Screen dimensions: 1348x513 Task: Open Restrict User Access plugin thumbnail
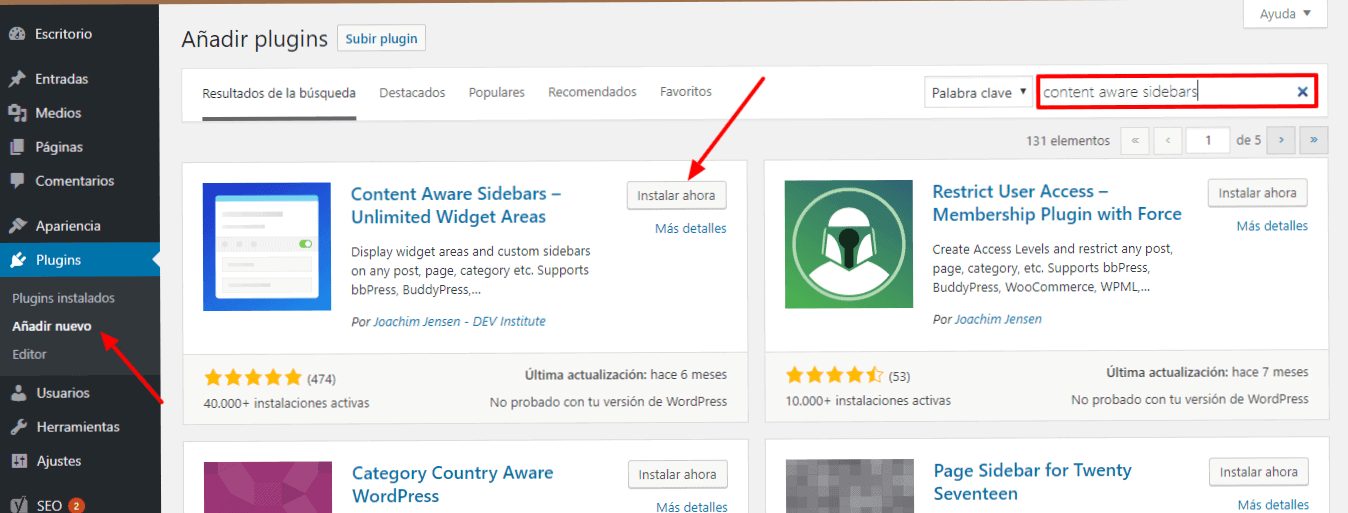849,244
